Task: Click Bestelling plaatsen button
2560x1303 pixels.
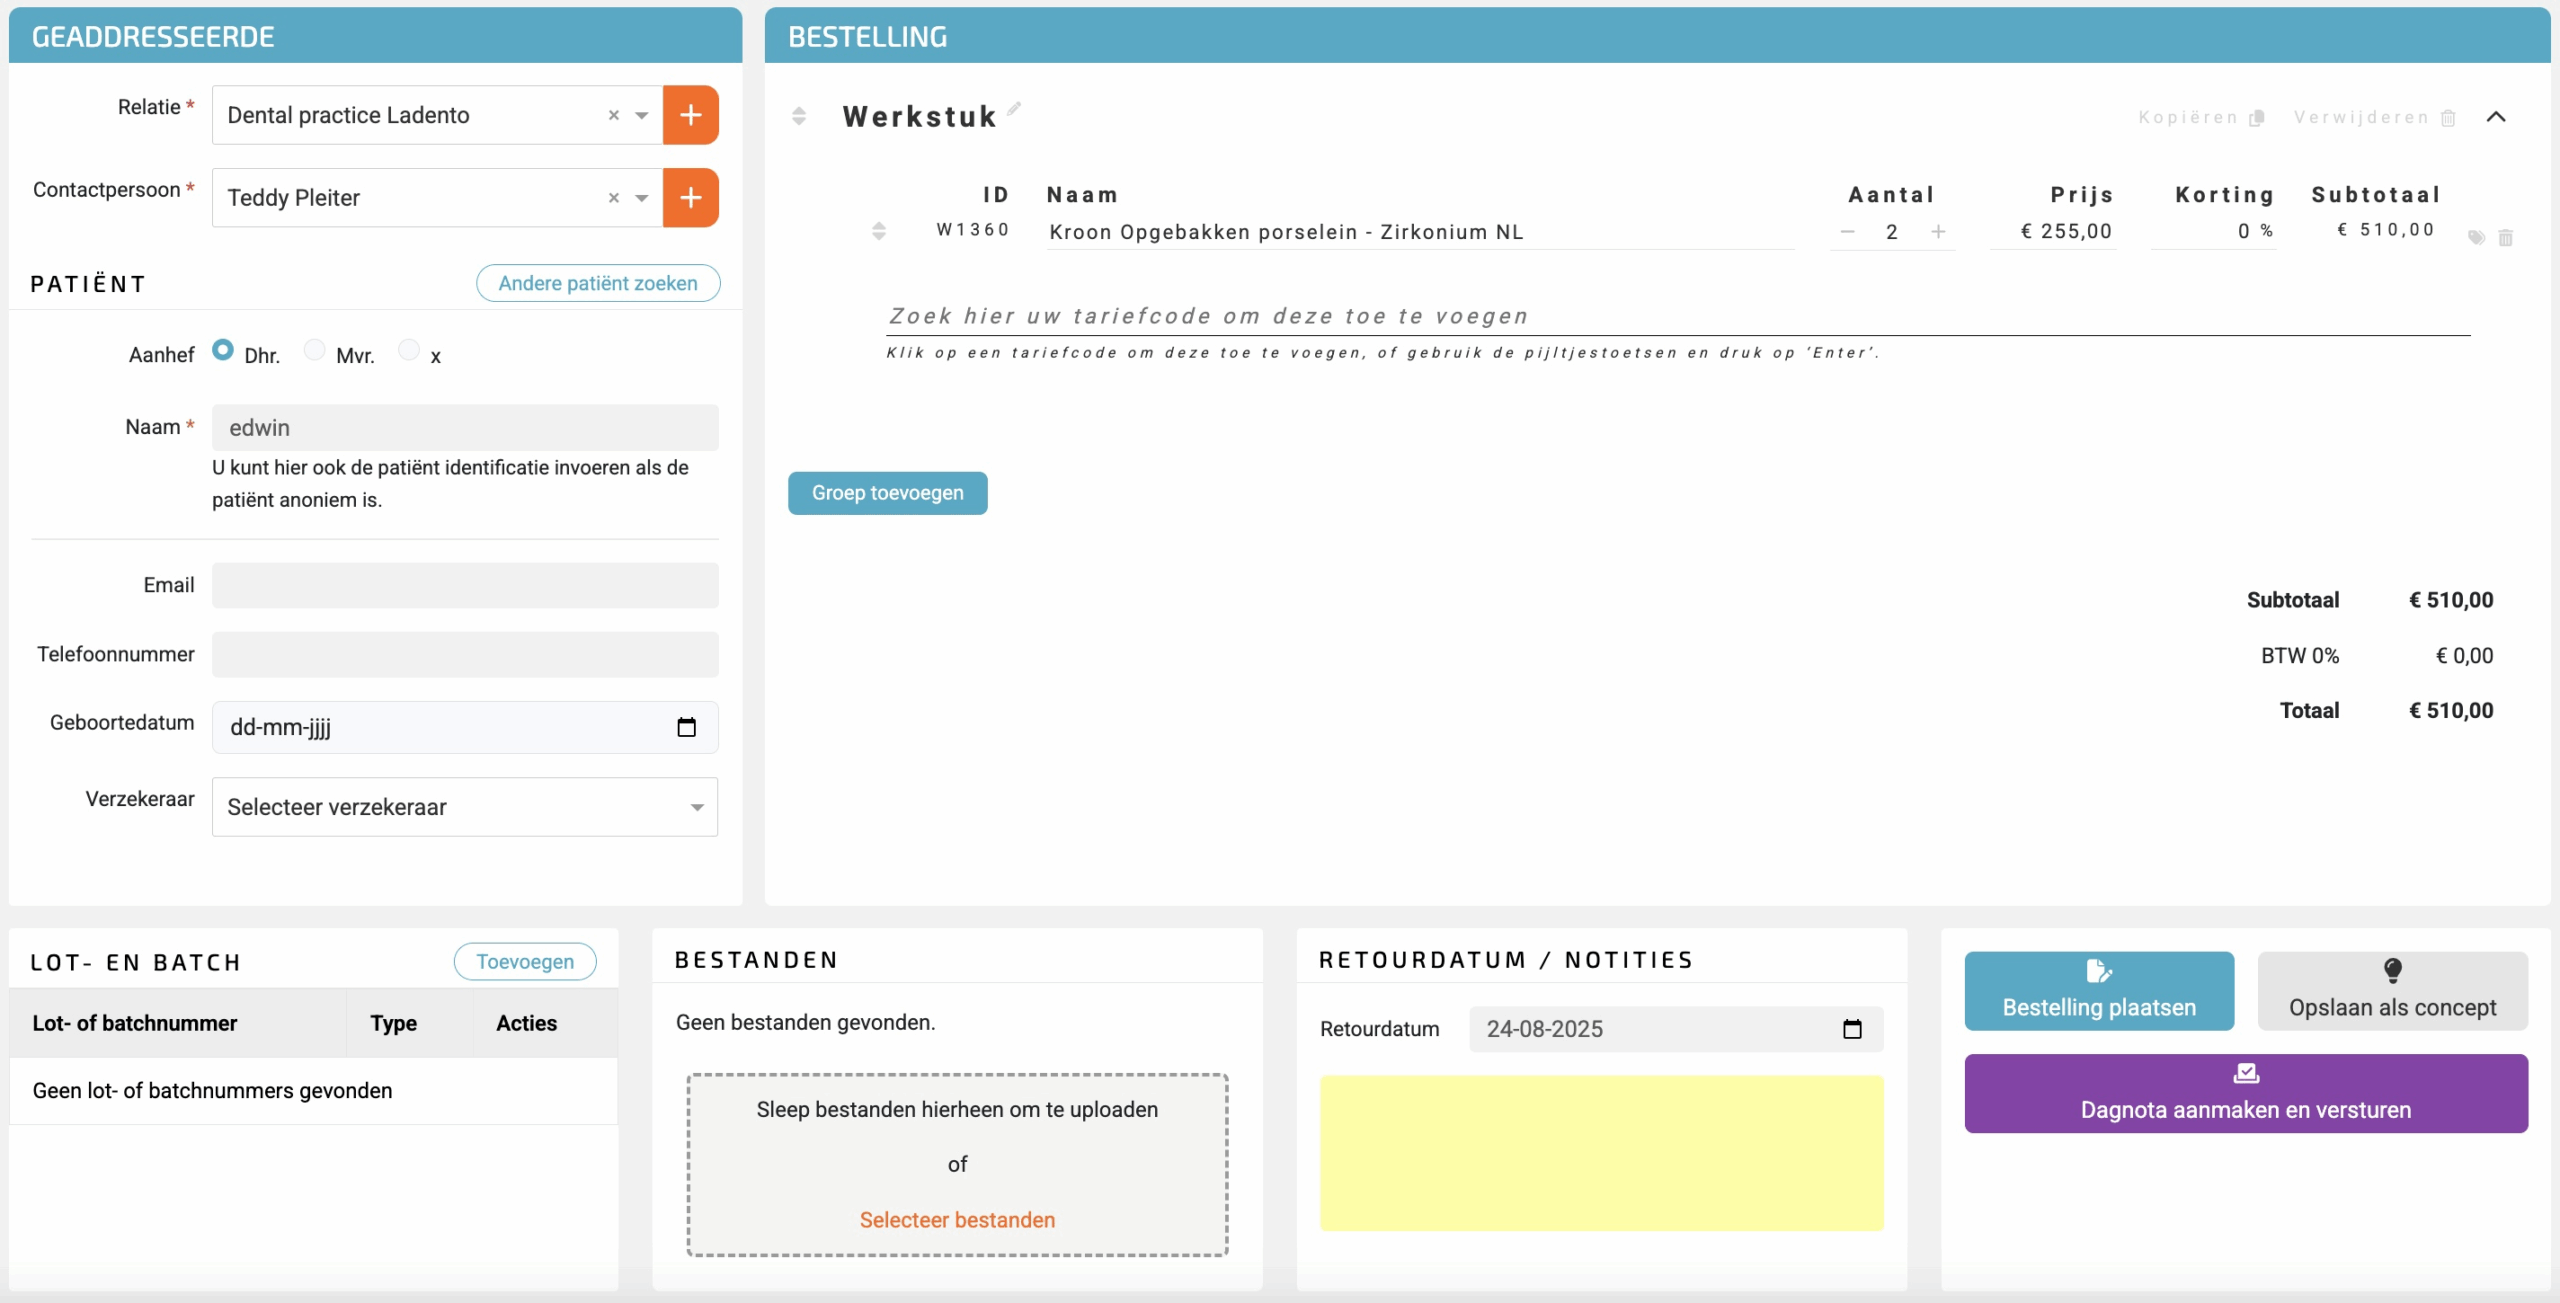Action: pos(2098,990)
